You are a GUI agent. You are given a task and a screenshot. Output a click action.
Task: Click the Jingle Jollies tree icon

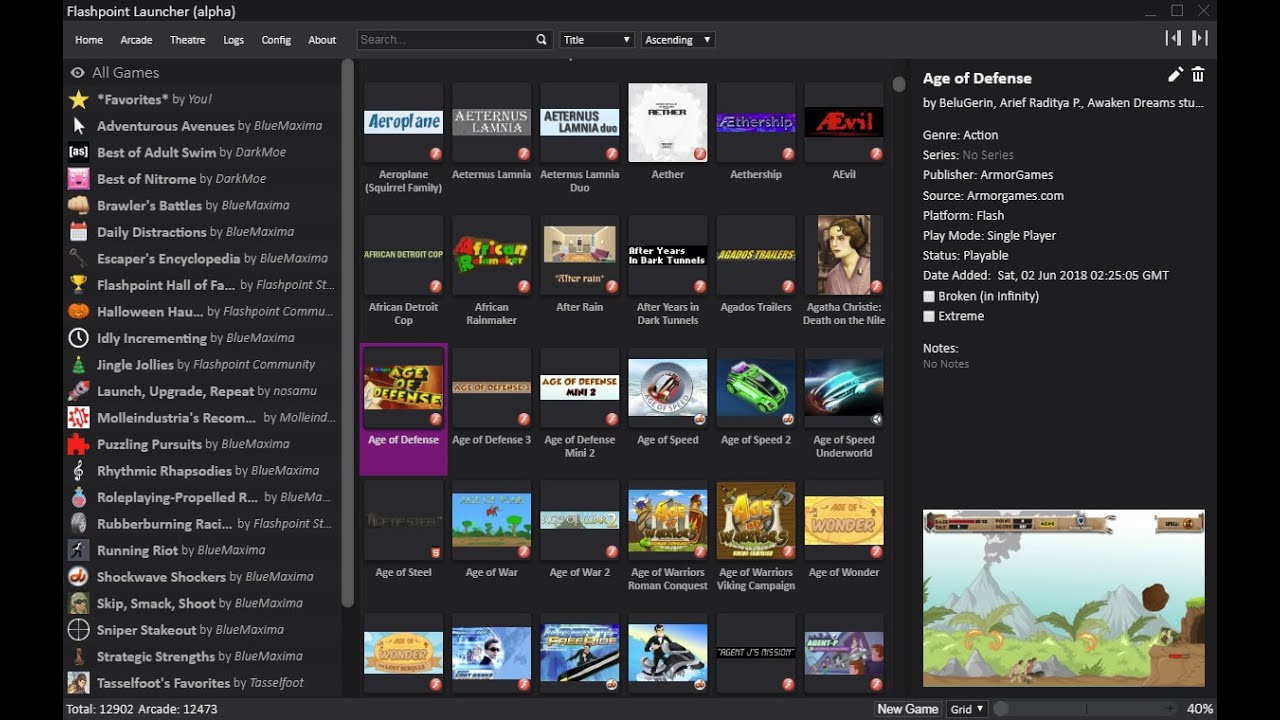(x=78, y=364)
